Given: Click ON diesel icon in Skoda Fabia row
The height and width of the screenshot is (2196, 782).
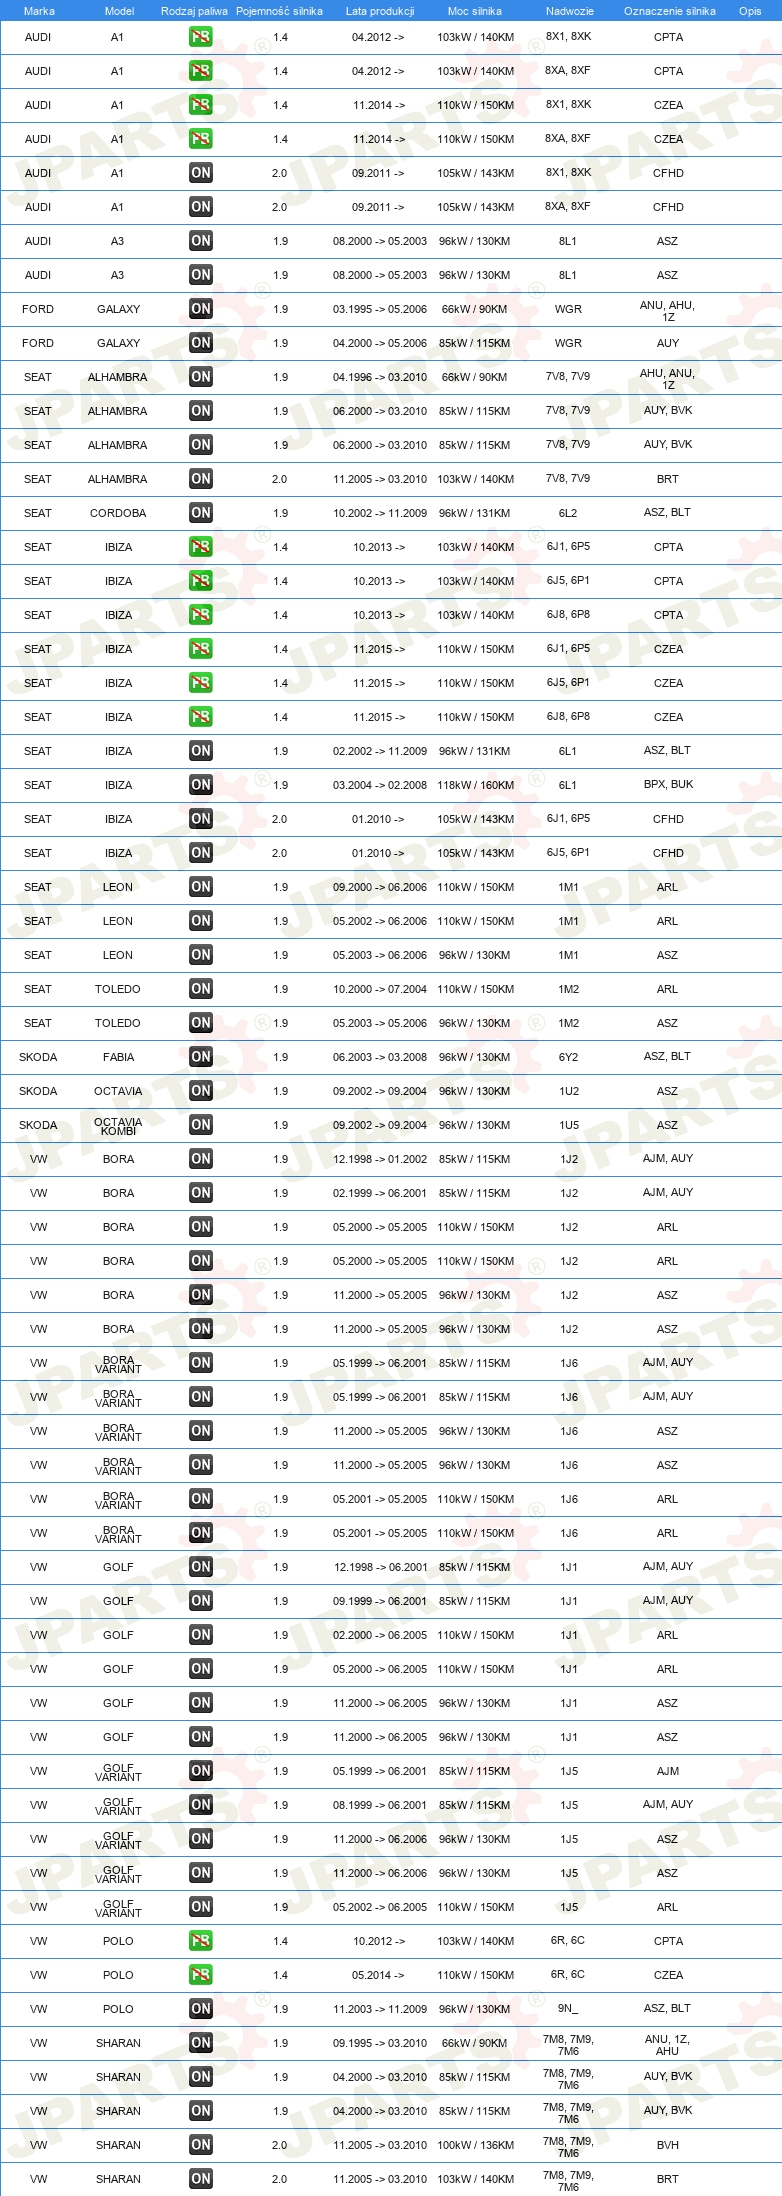Looking at the screenshot, I should [201, 1057].
